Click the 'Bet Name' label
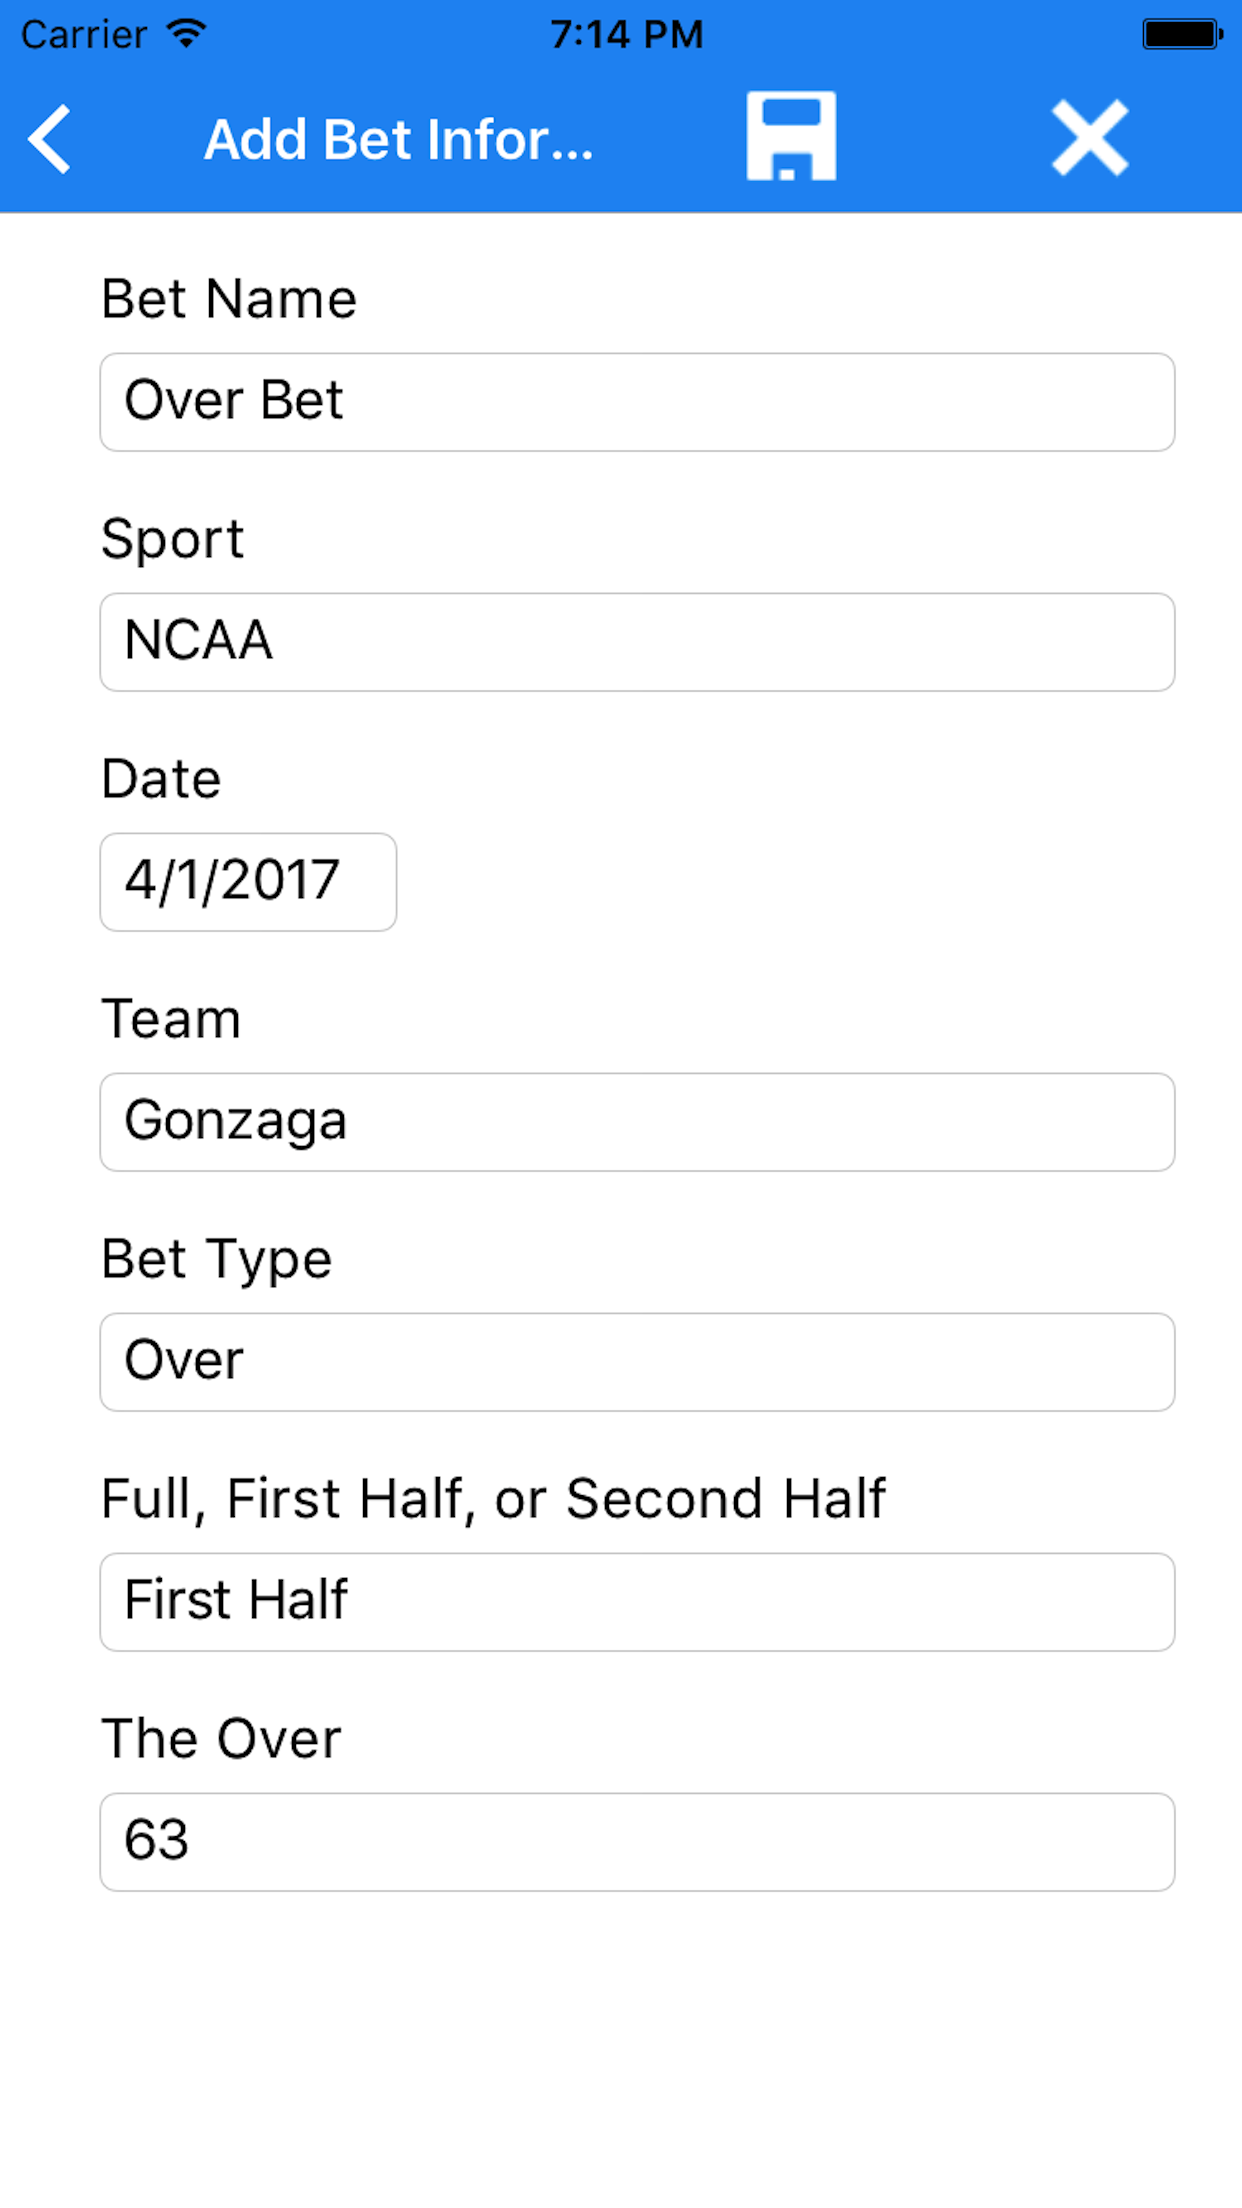The width and height of the screenshot is (1242, 2208). click(229, 299)
